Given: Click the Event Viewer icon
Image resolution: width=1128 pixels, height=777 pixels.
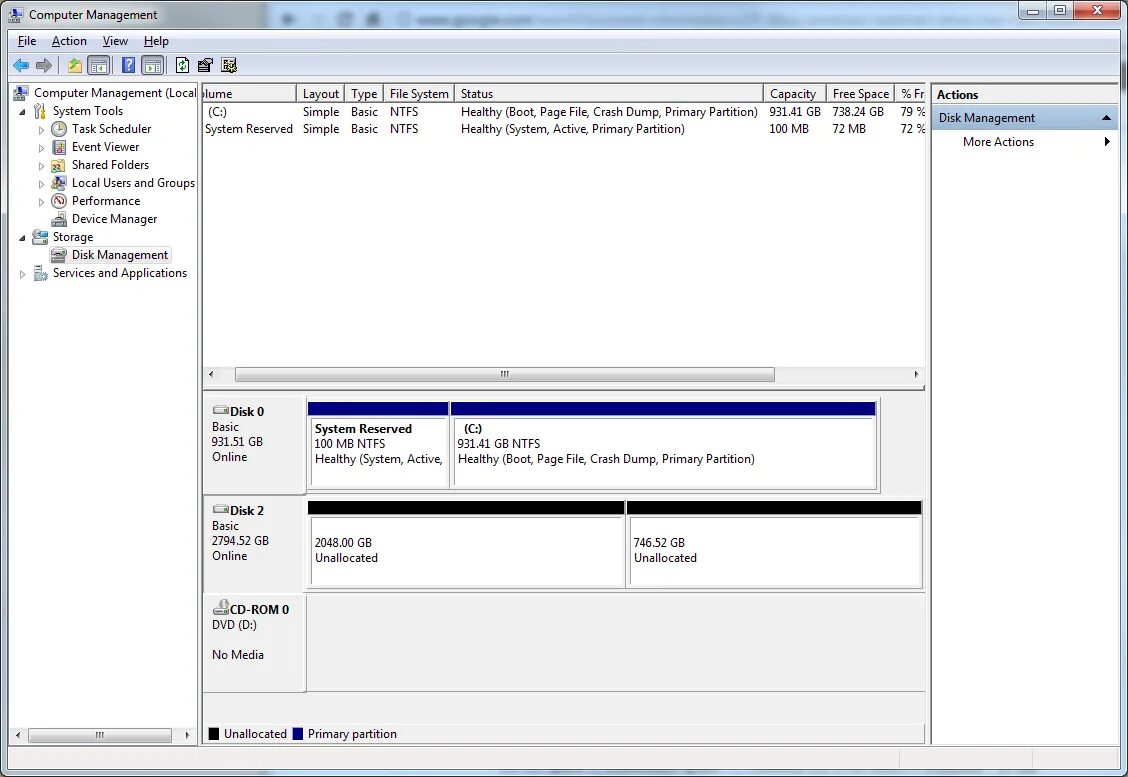Looking at the screenshot, I should click(x=59, y=147).
